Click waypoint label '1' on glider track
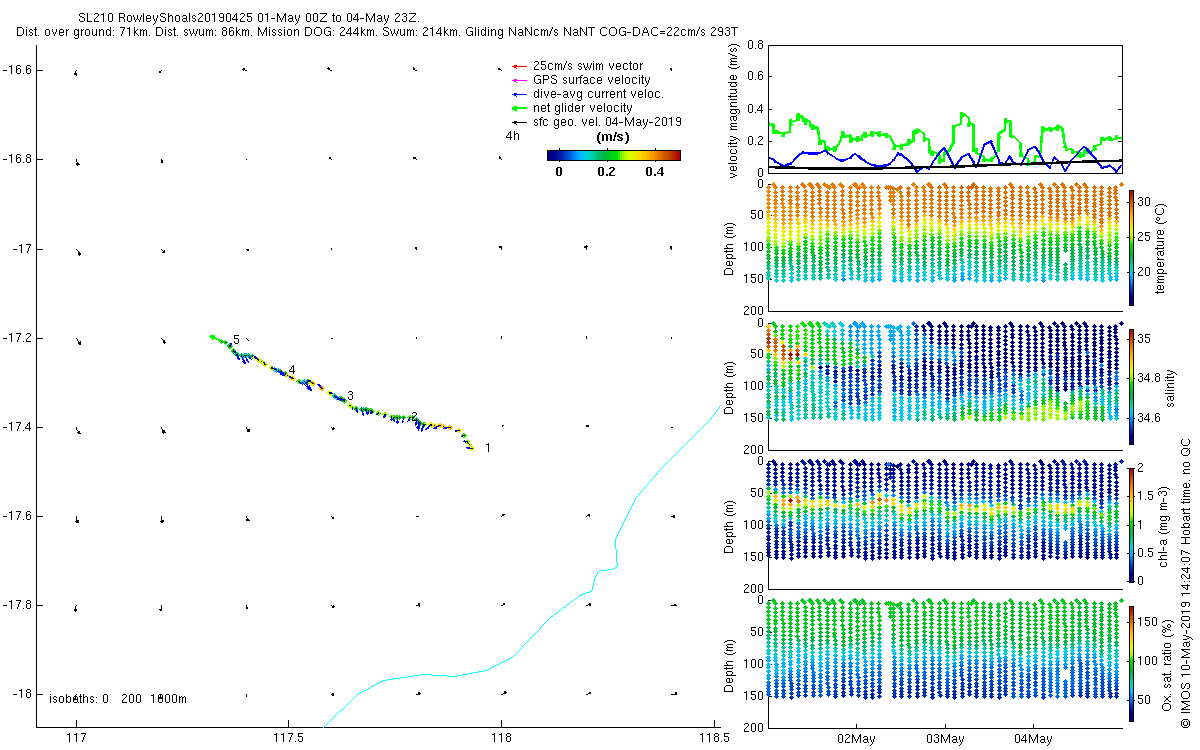Screen dimensions: 1200x750 pyautogui.click(x=487, y=448)
